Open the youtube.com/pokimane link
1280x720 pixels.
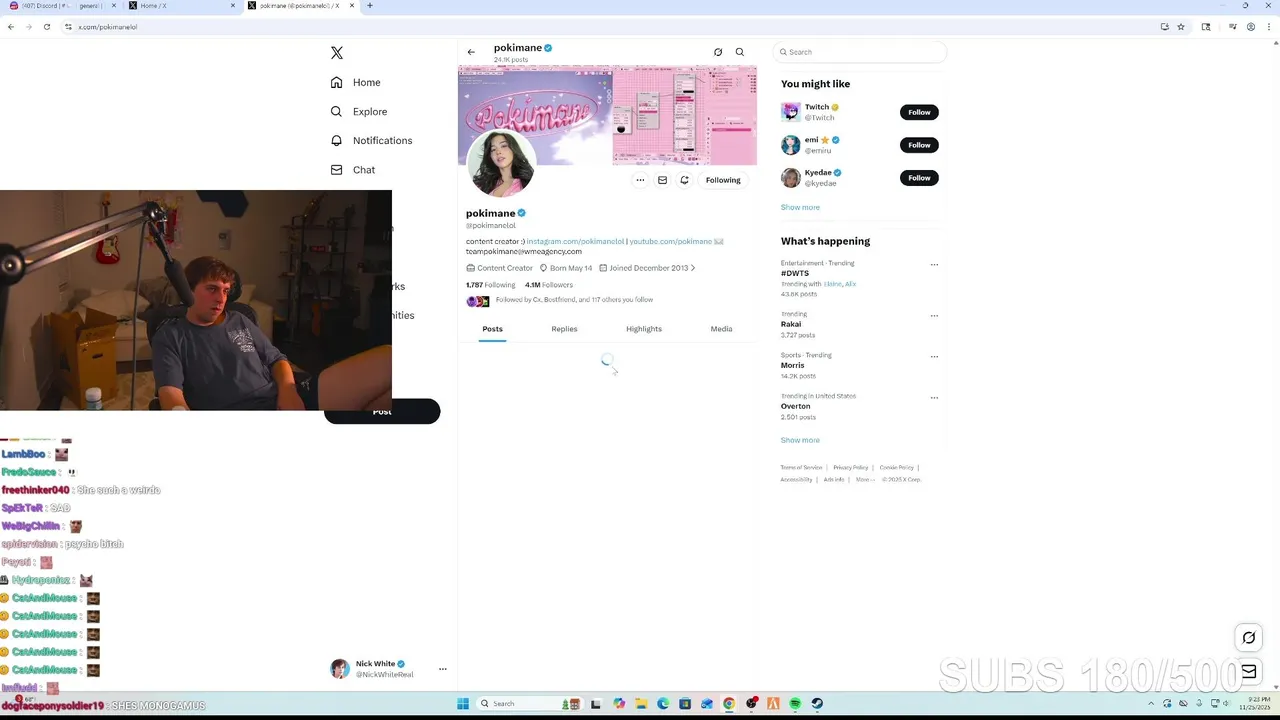click(670, 241)
